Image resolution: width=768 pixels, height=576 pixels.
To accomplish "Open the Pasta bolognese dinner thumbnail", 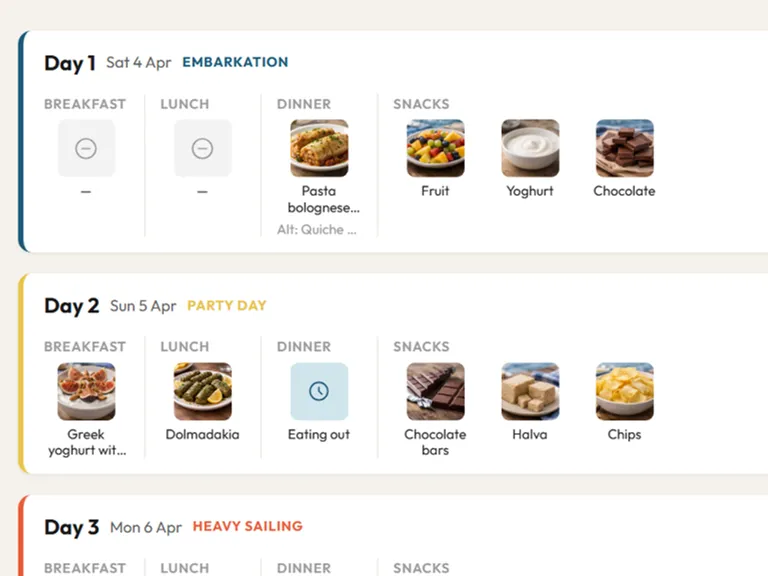I will pos(319,148).
